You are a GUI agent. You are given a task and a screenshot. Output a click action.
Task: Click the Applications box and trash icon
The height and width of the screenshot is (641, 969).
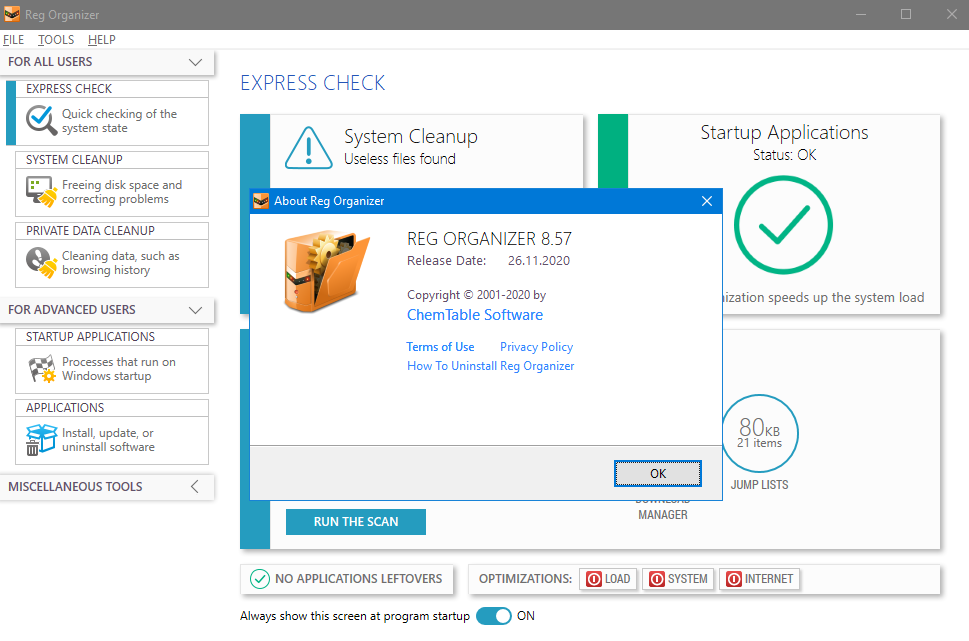pos(41,439)
